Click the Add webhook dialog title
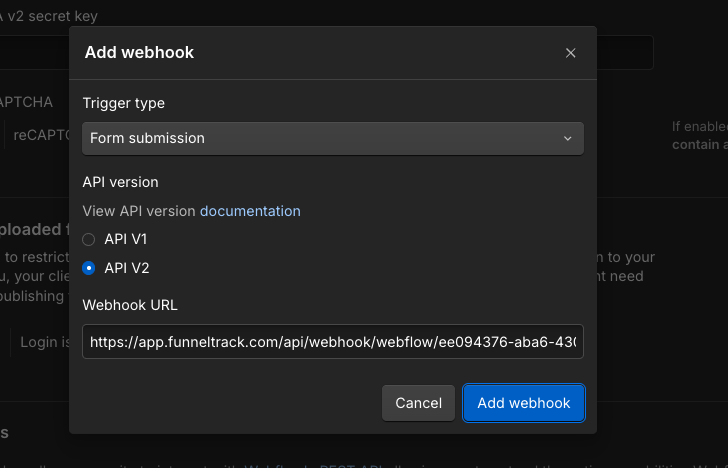728x468 pixels. [139, 52]
